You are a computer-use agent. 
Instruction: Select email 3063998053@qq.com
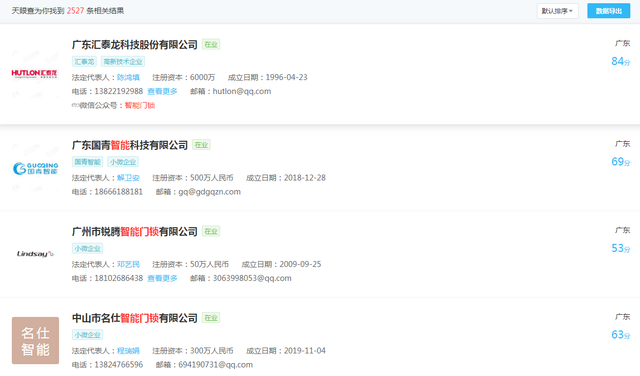[252, 278]
